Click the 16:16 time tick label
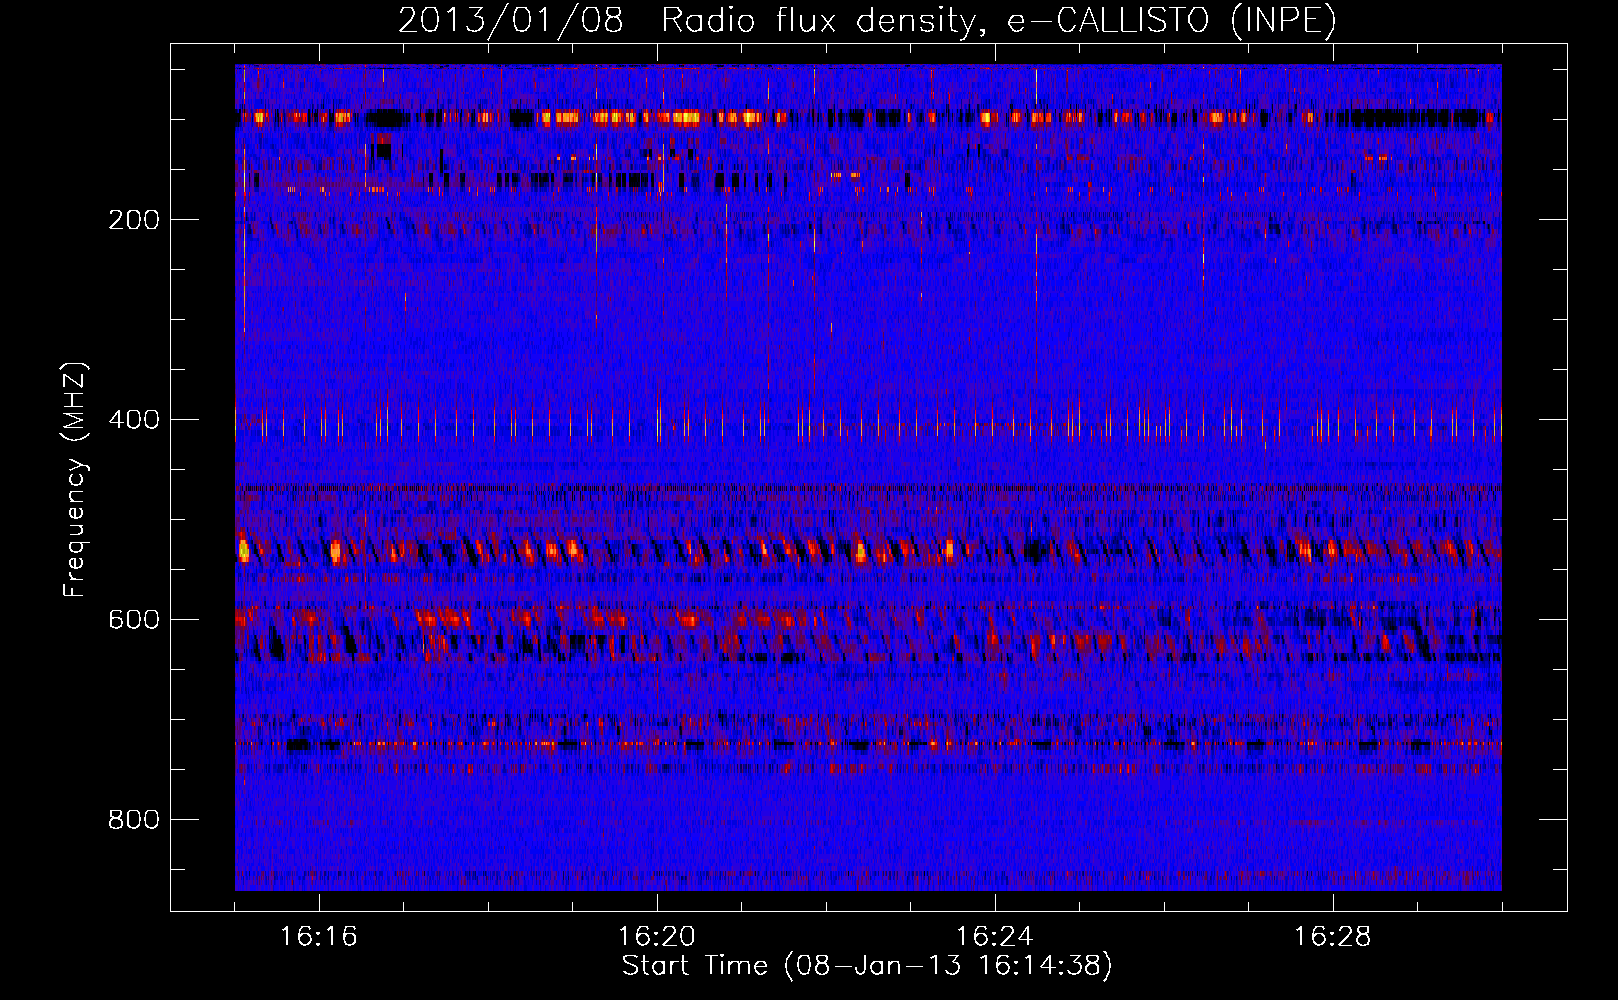This screenshot has width=1618, height=1000. [319, 937]
